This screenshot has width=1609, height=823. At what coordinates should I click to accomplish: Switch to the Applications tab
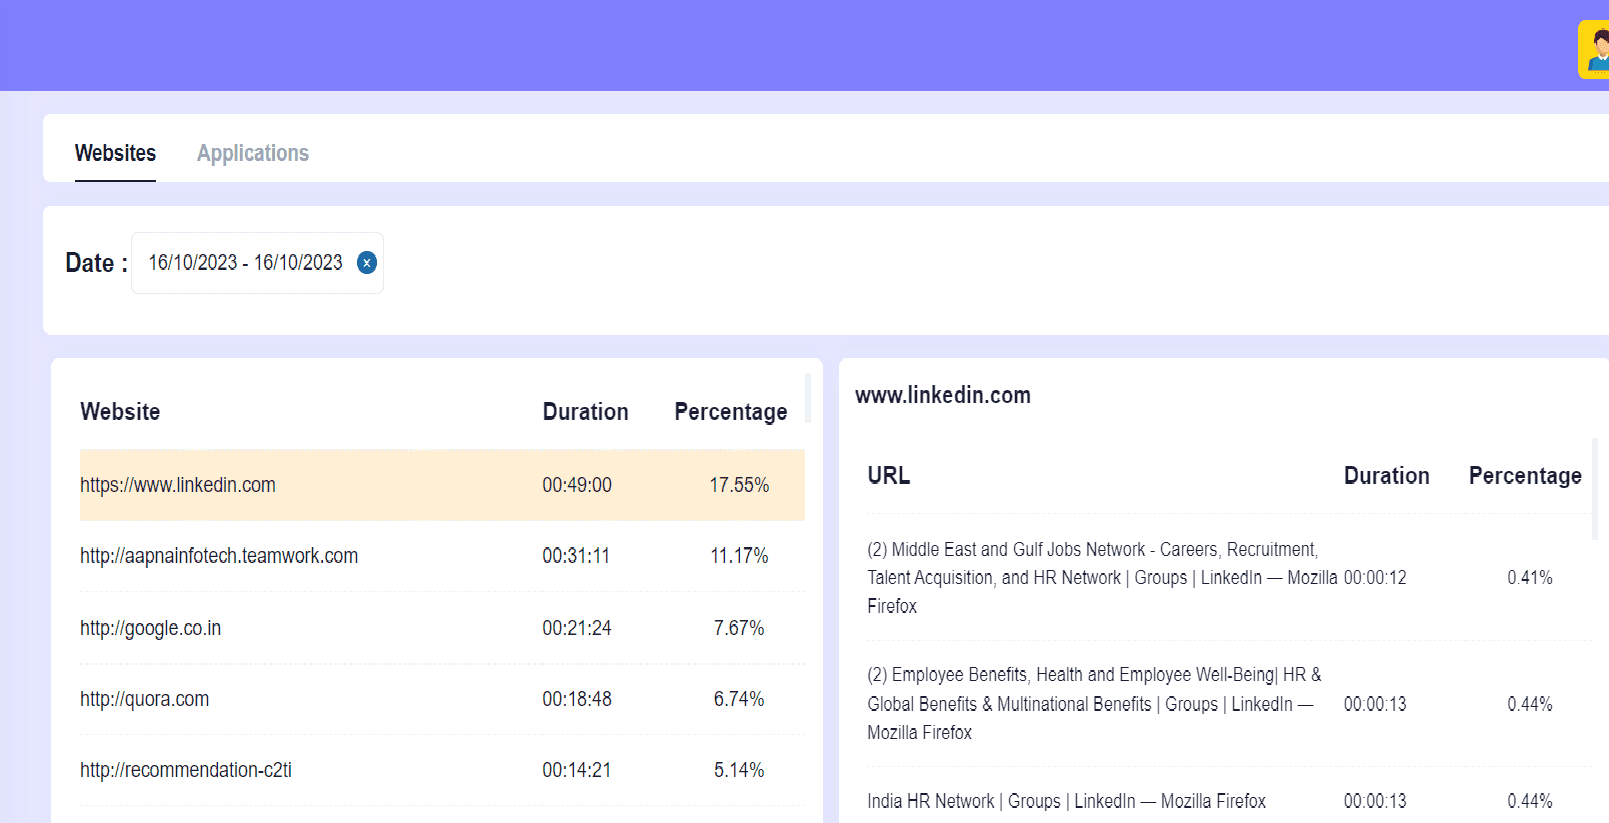252,153
